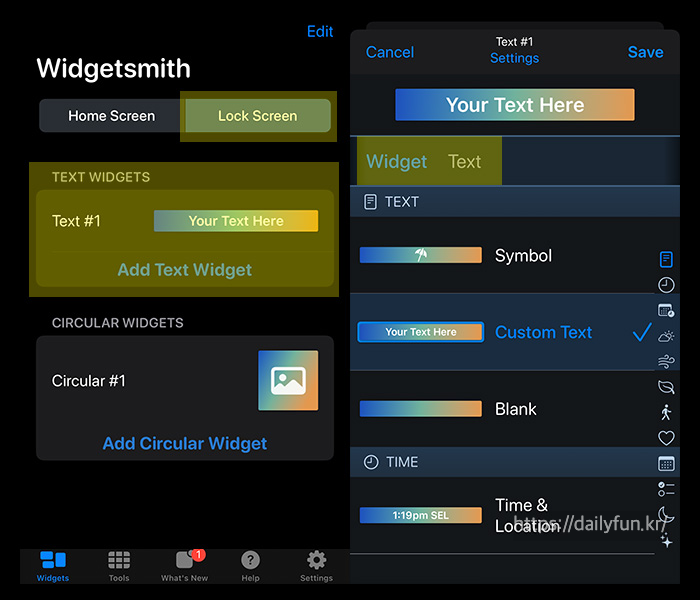The height and width of the screenshot is (600, 700).
Task: Switch to Lock Screen segment
Action: pos(258,116)
